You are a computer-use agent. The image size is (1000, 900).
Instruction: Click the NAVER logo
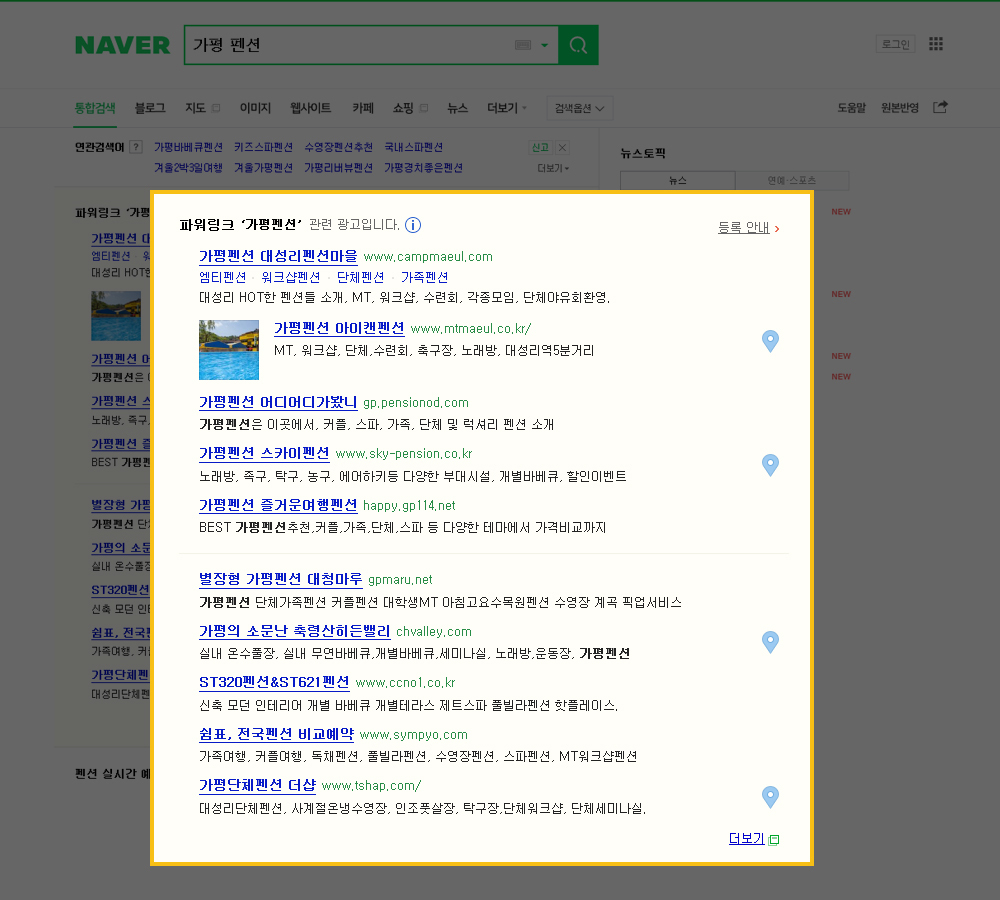pyautogui.click(x=122, y=45)
